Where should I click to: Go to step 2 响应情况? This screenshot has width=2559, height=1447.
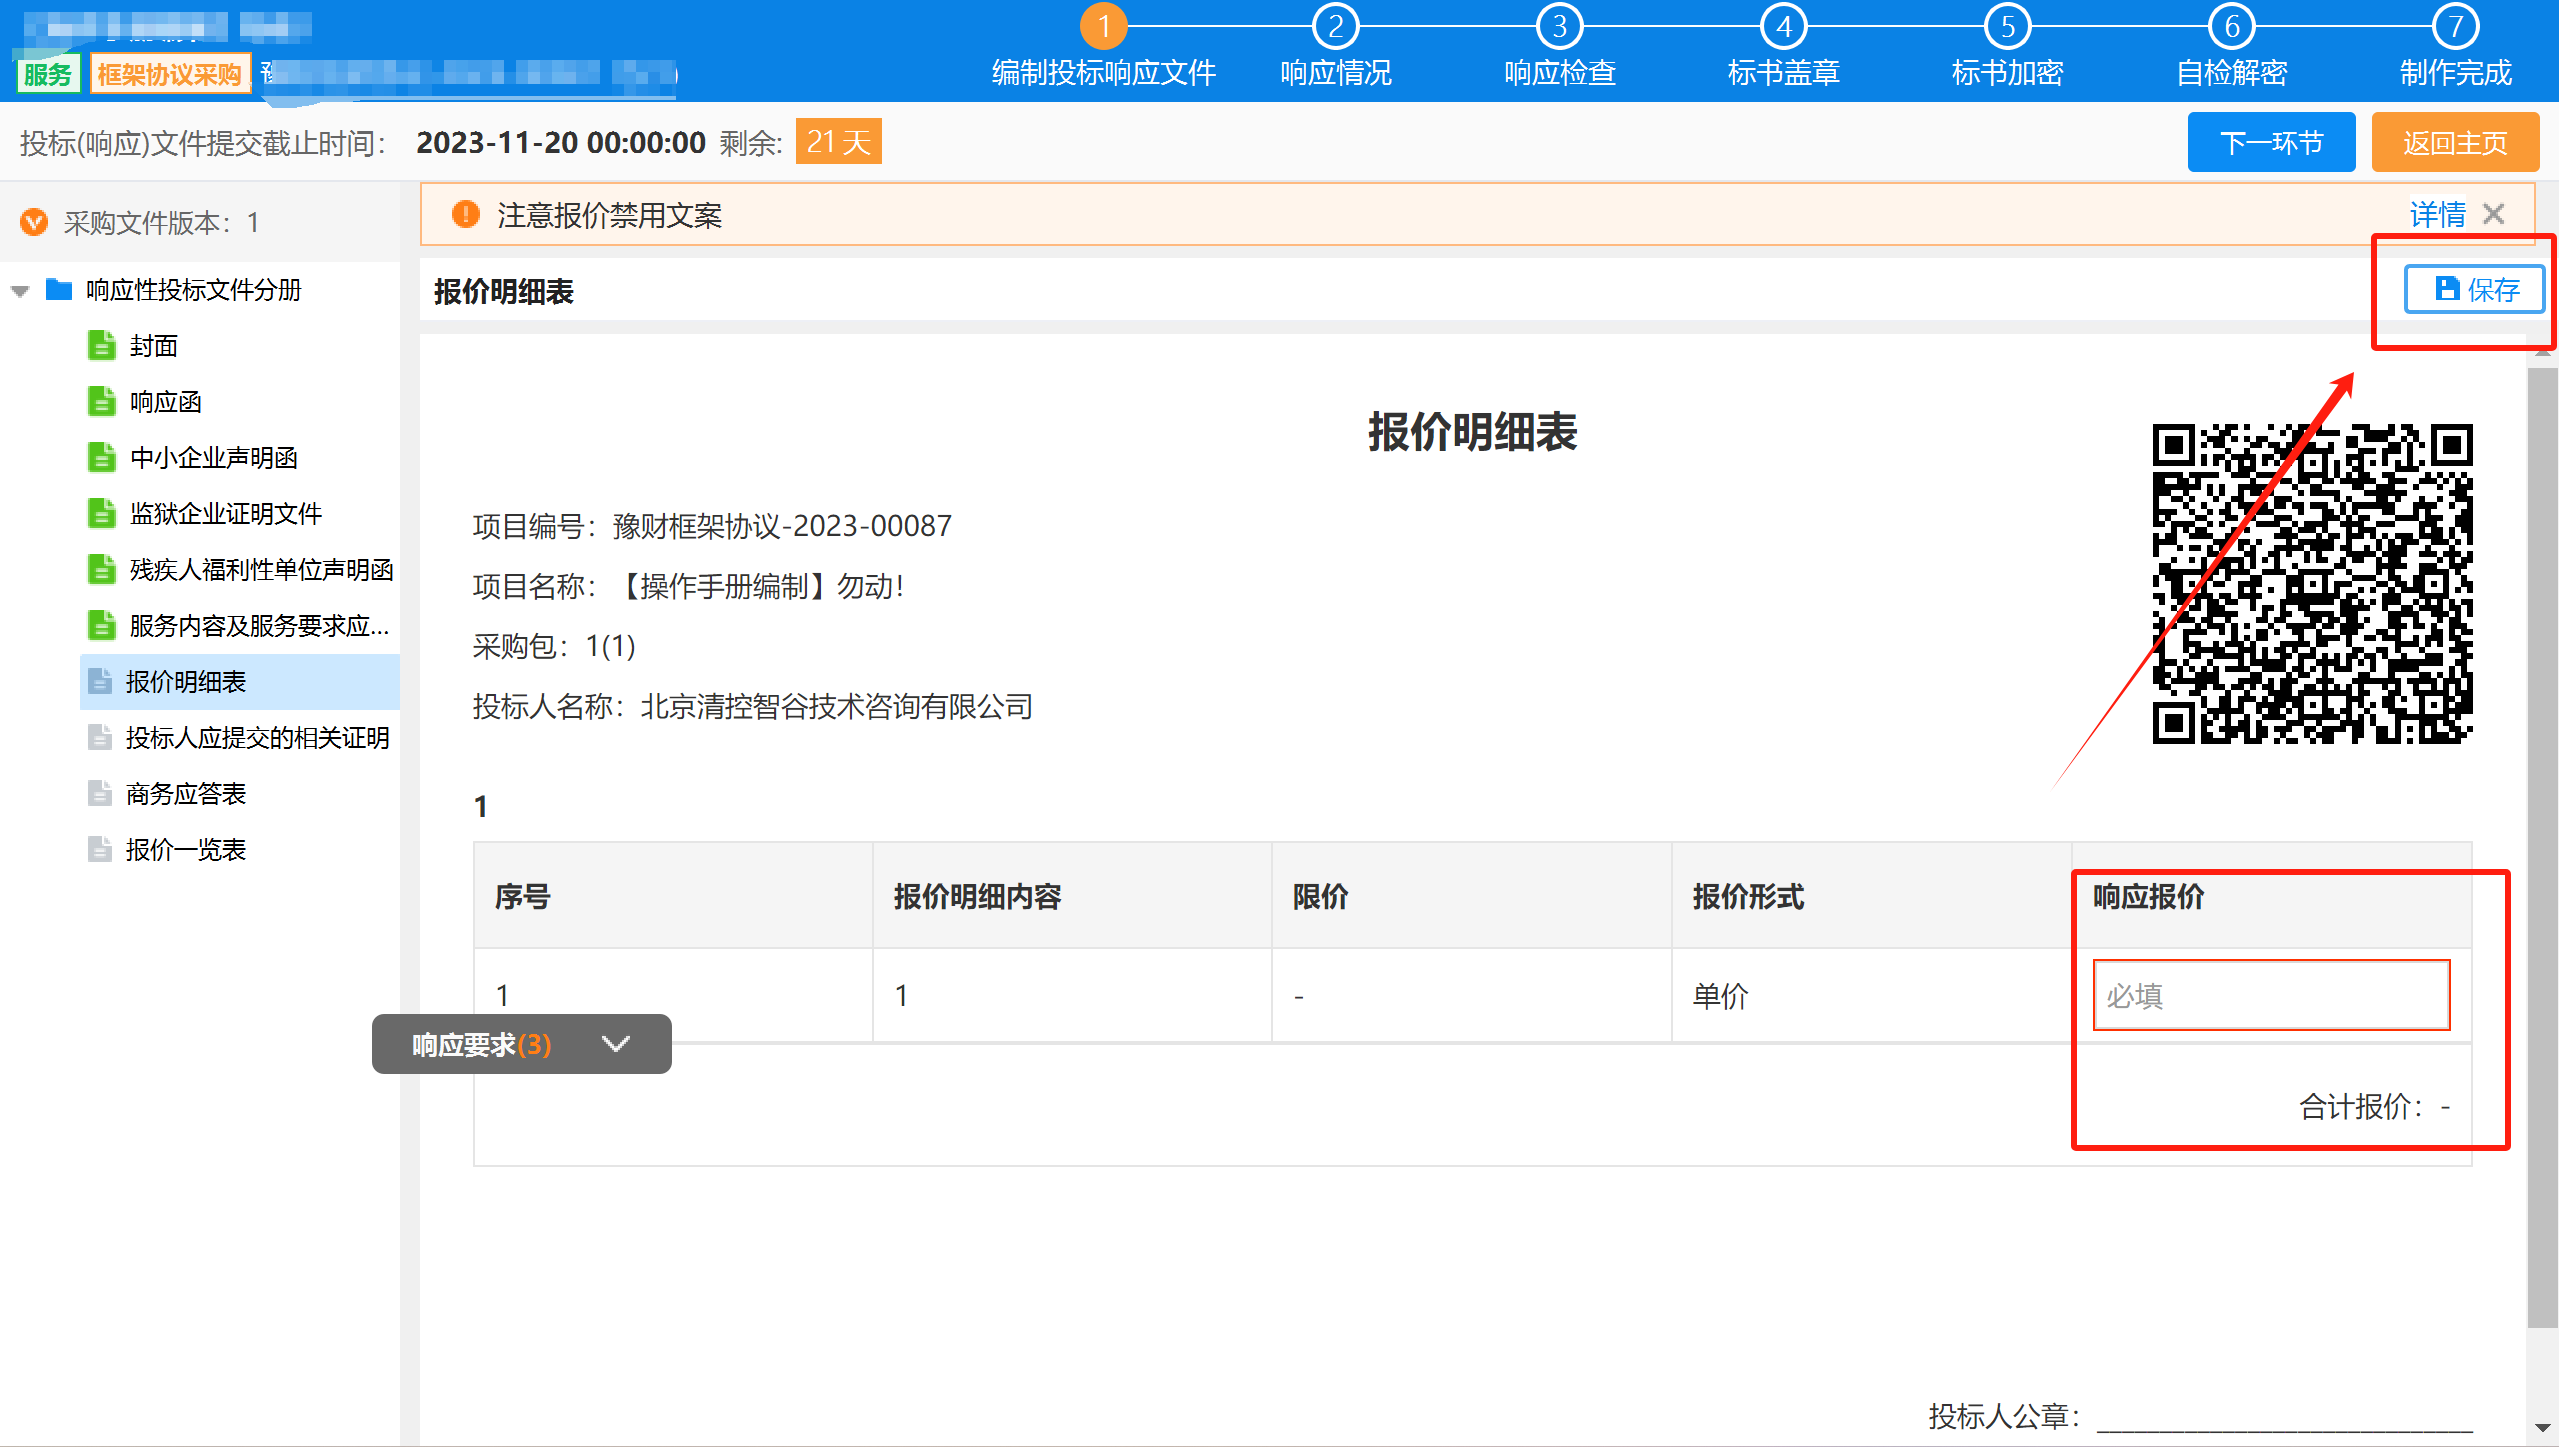1336,48
